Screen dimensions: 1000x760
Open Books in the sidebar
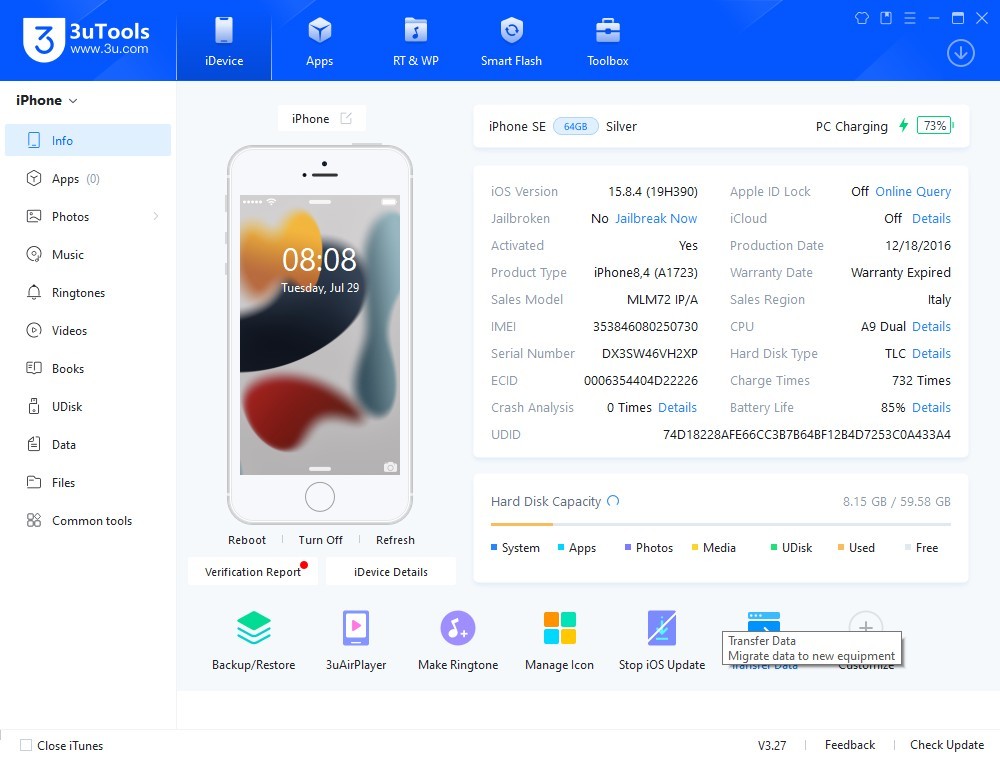pyautogui.click(x=88, y=369)
